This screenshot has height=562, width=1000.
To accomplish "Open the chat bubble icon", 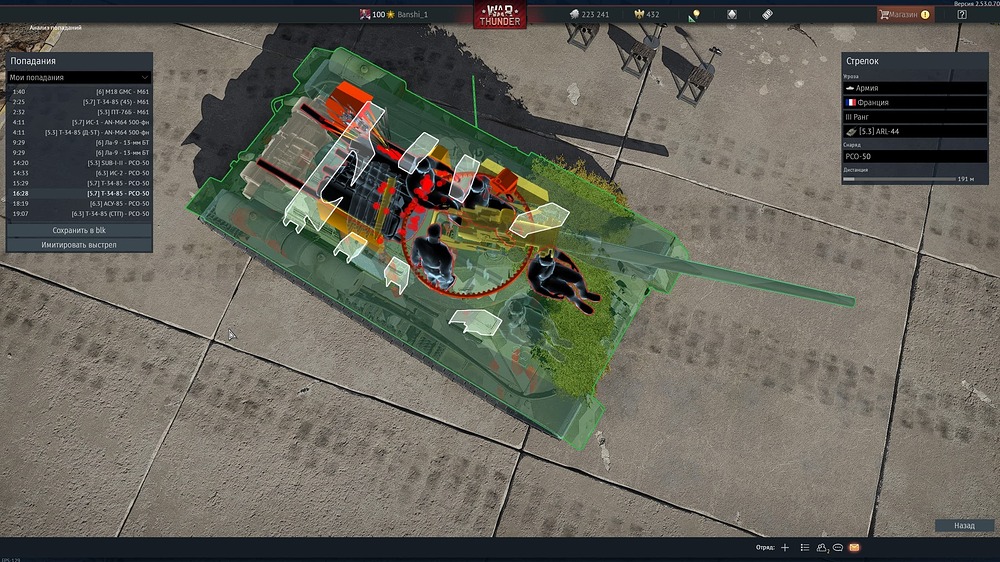I will (x=838, y=548).
